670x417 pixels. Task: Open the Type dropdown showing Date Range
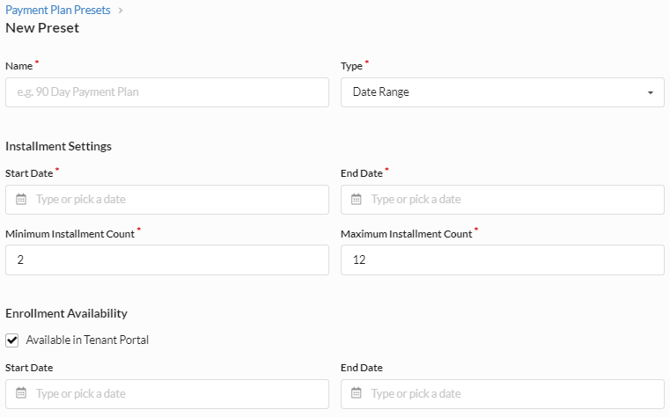pyautogui.click(x=502, y=92)
